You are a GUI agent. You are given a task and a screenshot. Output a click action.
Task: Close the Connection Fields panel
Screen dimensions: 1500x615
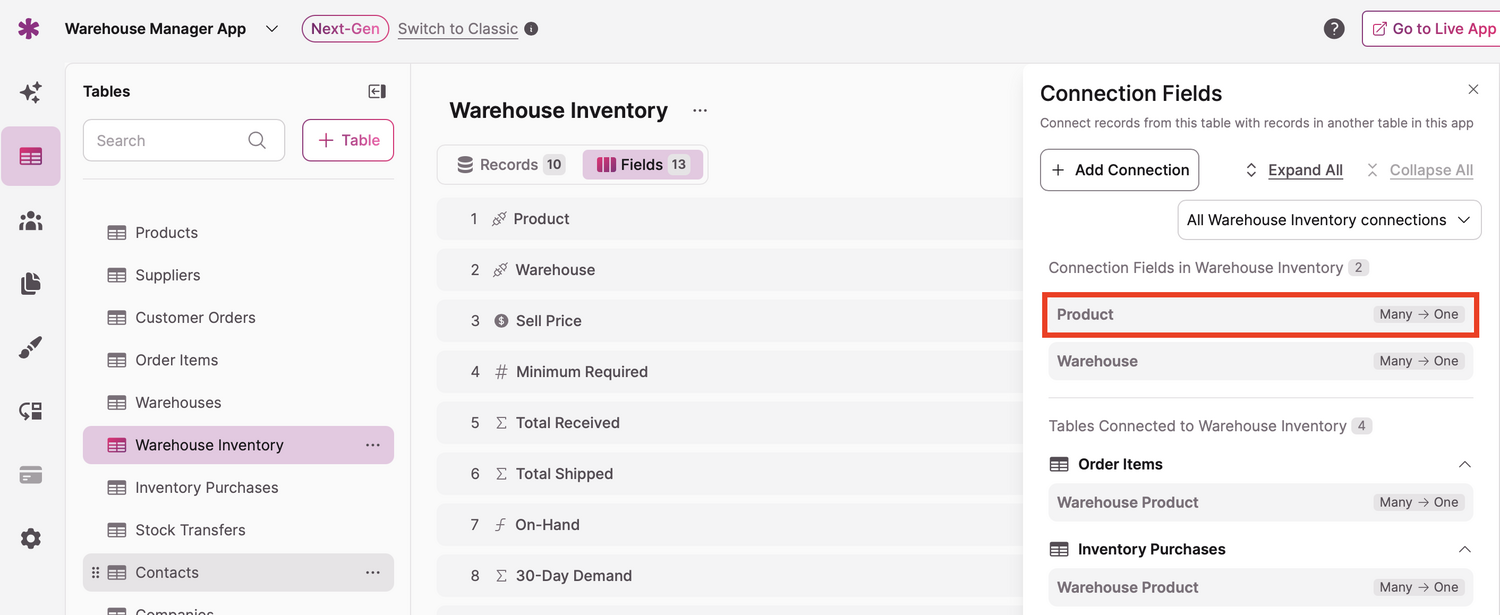click(1473, 90)
